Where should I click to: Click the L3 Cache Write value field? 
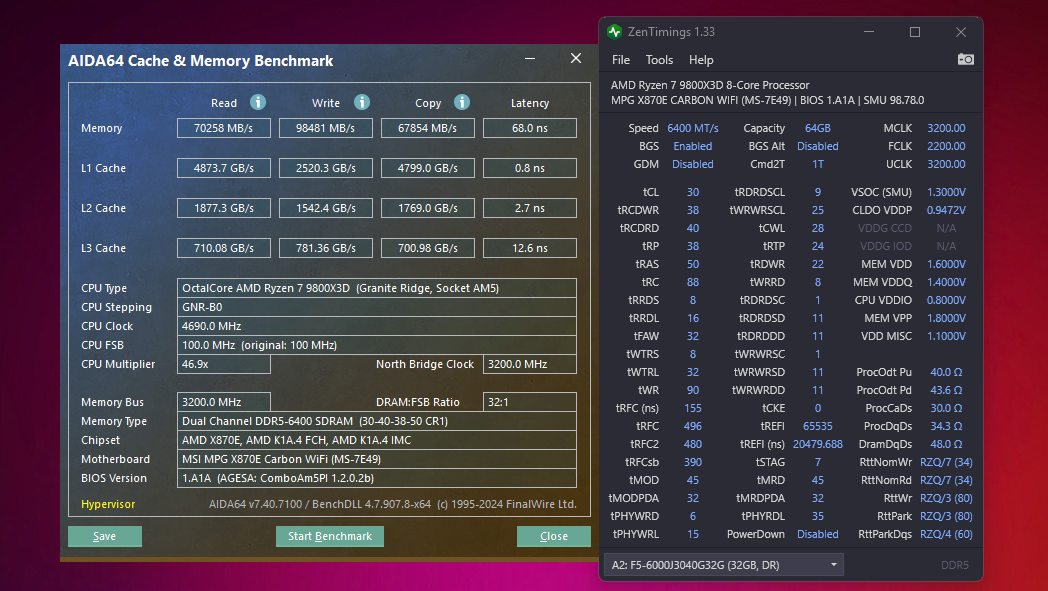pyautogui.click(x=326, y=248)
